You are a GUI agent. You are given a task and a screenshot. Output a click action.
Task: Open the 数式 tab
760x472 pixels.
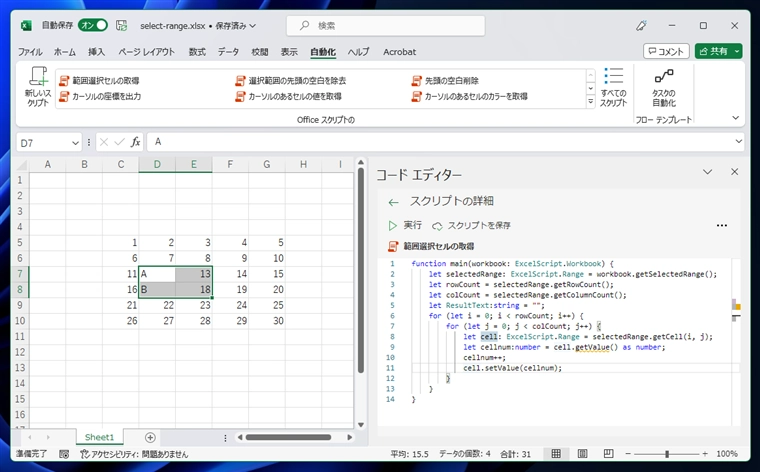coord(197,52)
